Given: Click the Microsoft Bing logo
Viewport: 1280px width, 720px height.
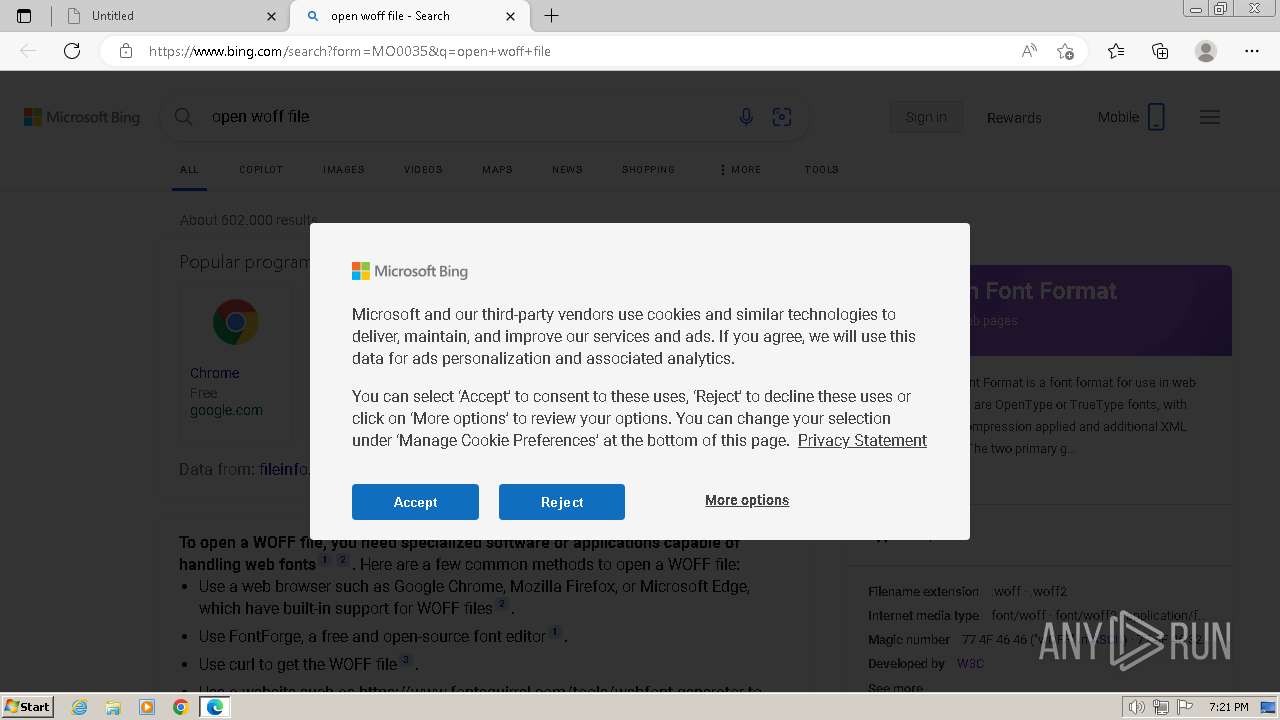Looking at the screenshot, I should point(82,117).
